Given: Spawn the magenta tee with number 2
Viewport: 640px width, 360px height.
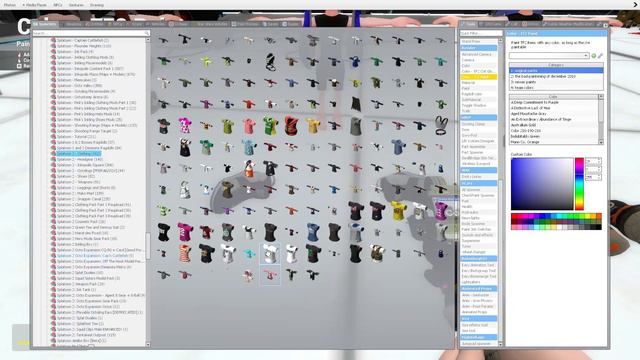Looking at the screenshot, I should click(184, 232).
